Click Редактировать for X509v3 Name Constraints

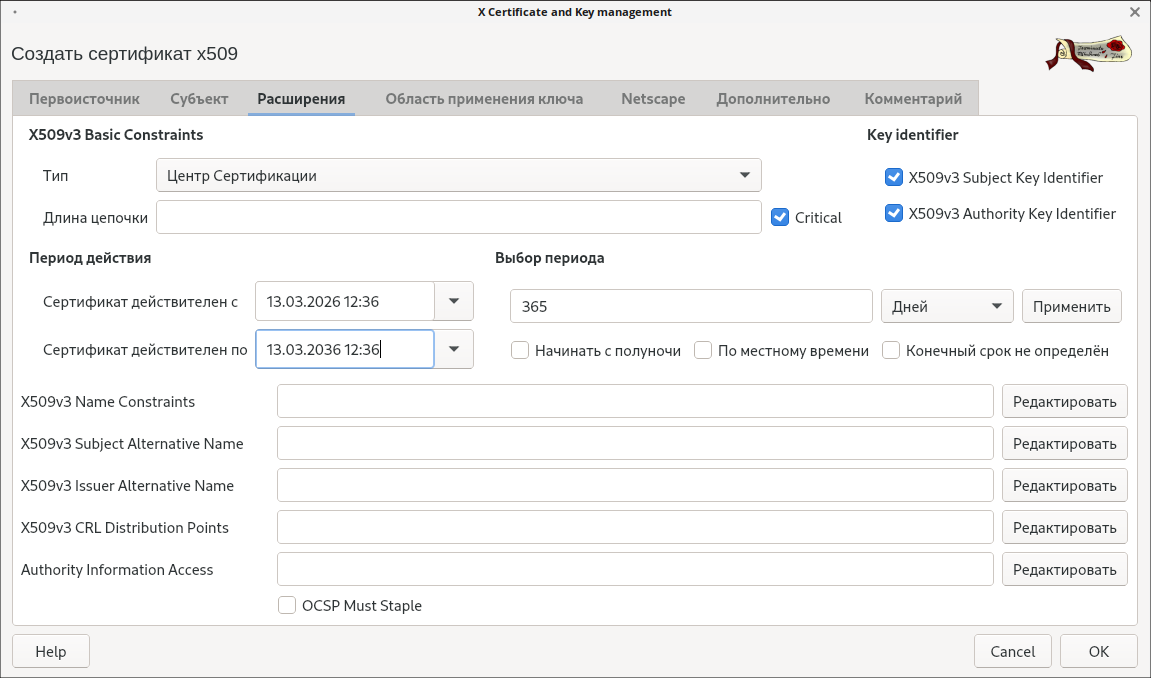(x=1064, y=401)
